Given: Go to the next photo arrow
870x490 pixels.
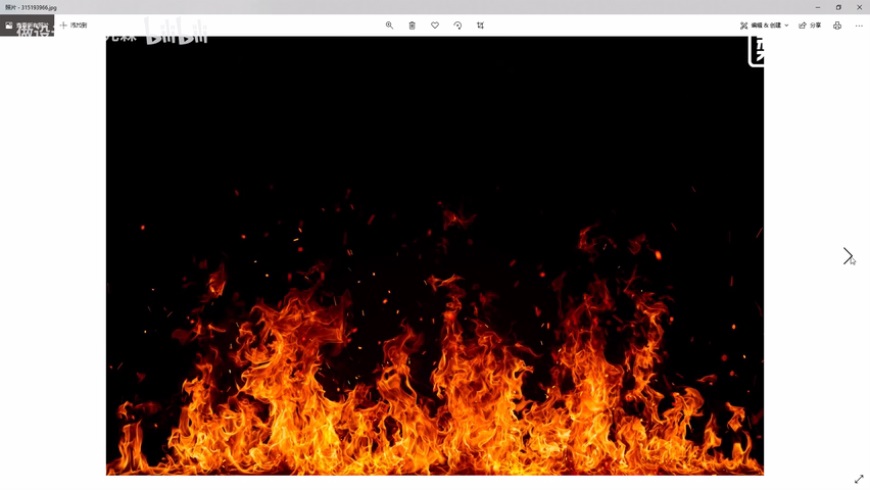Looking at the screenshot, I should tap(847, 256).
